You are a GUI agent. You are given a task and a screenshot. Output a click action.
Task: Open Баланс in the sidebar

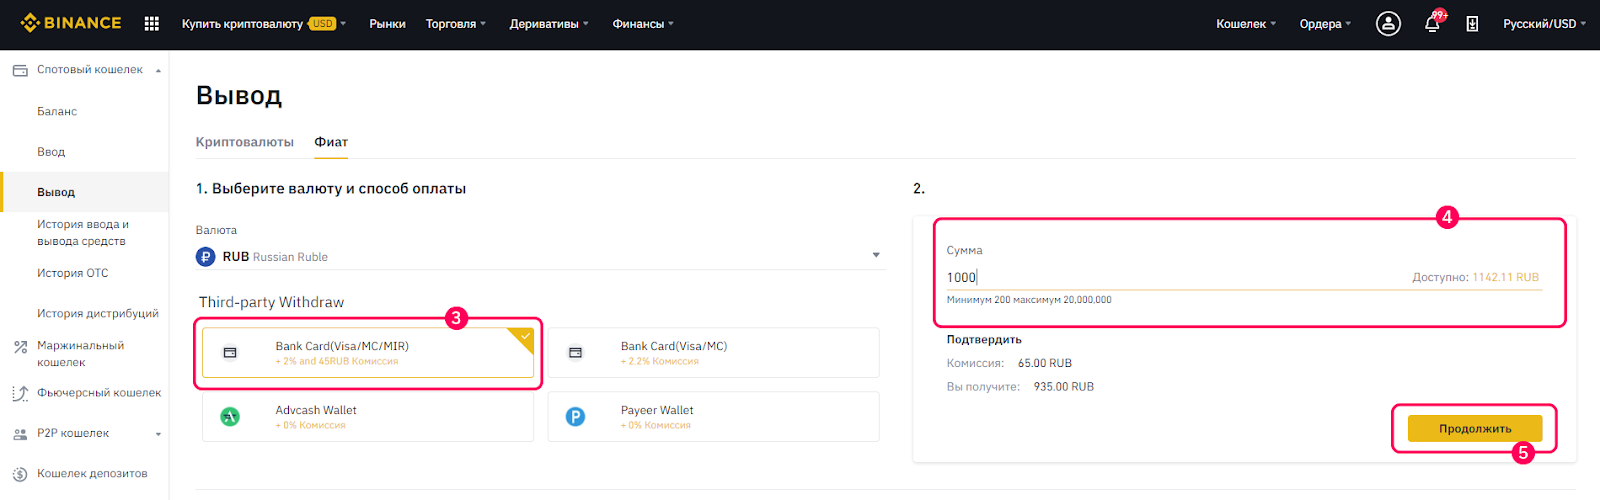[x=57, y=112]
